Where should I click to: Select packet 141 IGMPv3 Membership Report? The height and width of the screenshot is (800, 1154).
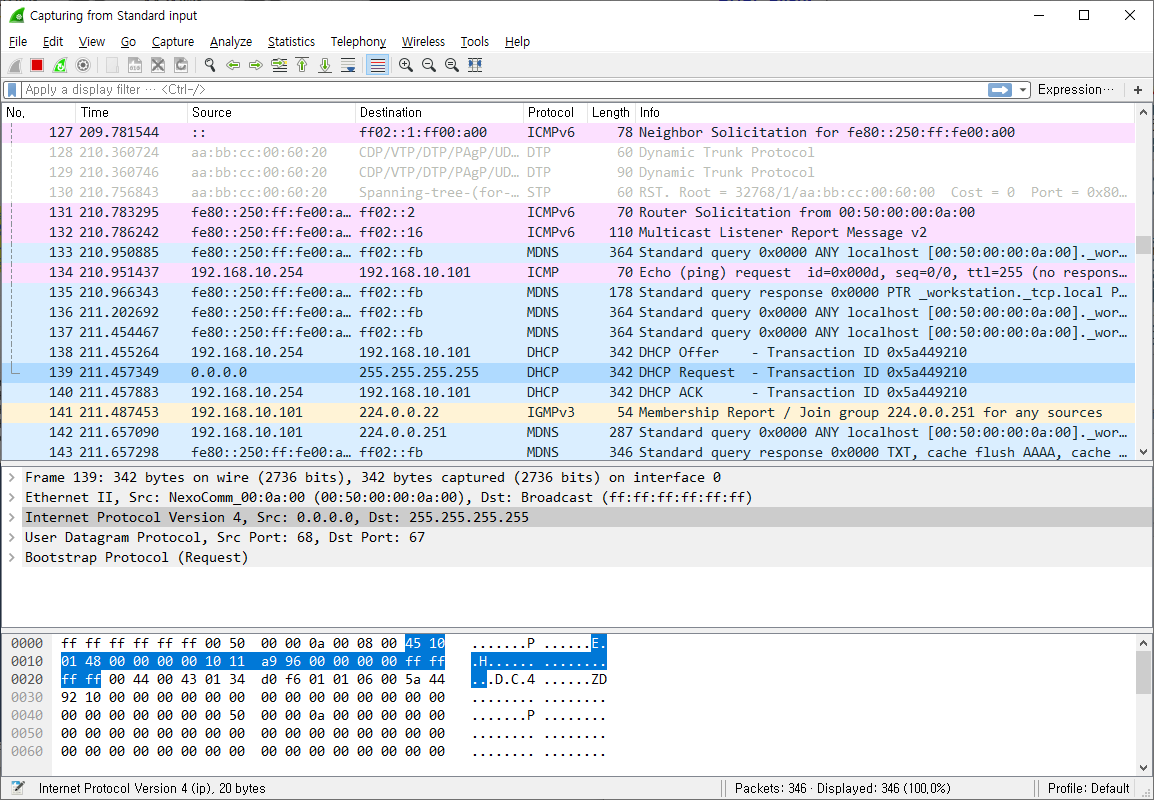[x=568, y=412]
